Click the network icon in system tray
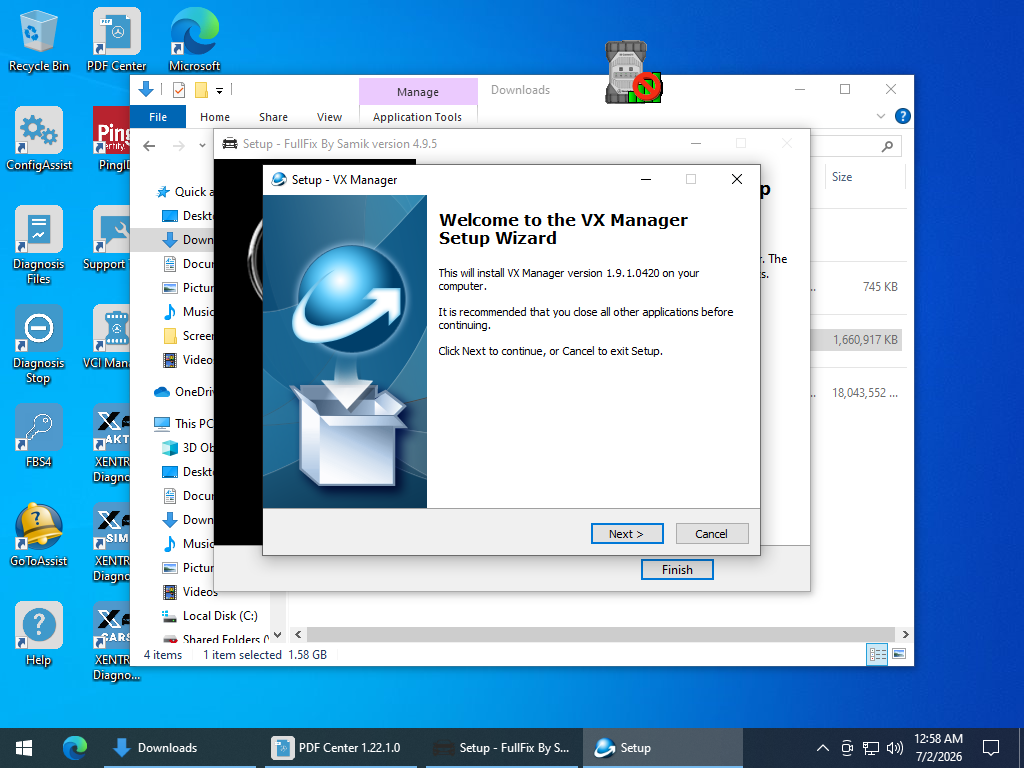 click(871, 748)
